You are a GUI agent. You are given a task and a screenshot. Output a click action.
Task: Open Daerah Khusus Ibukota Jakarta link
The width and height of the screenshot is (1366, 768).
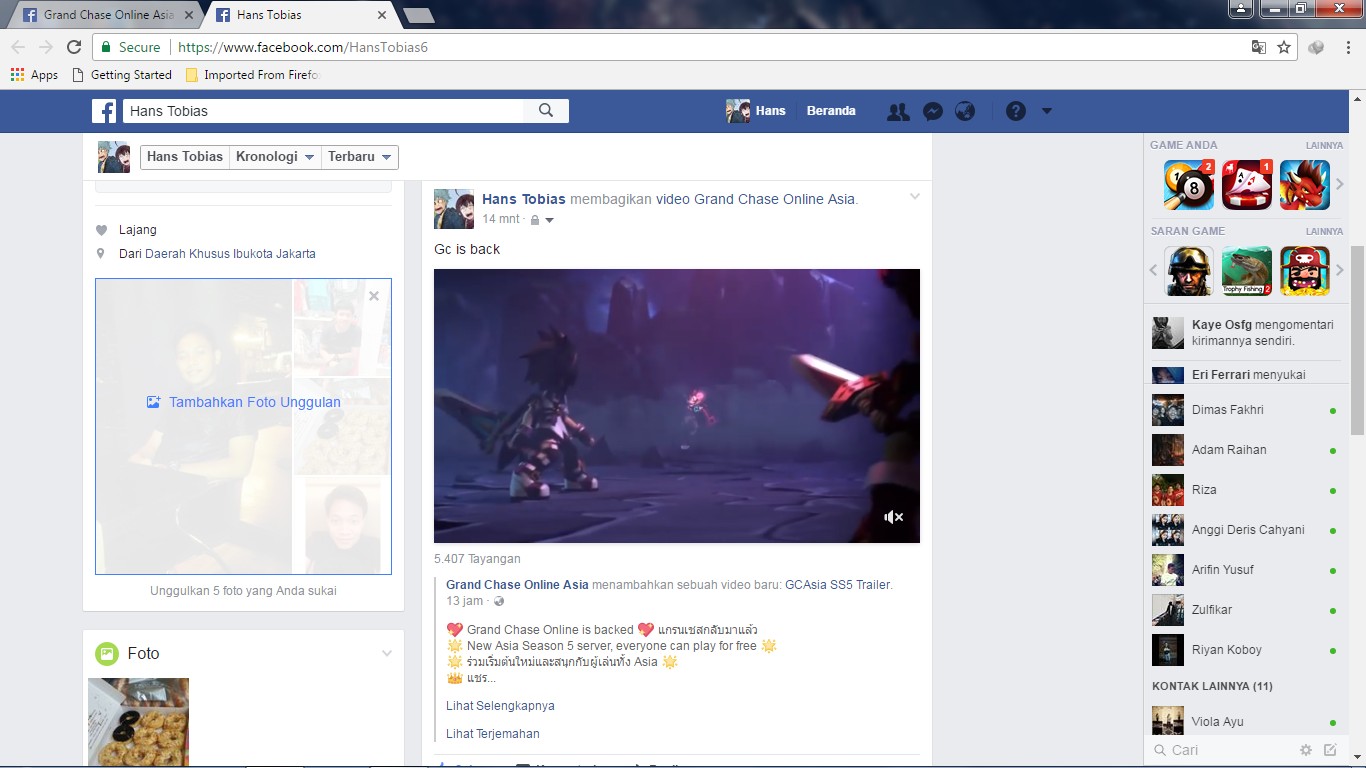pyautogui.click(x=230, y=254)
